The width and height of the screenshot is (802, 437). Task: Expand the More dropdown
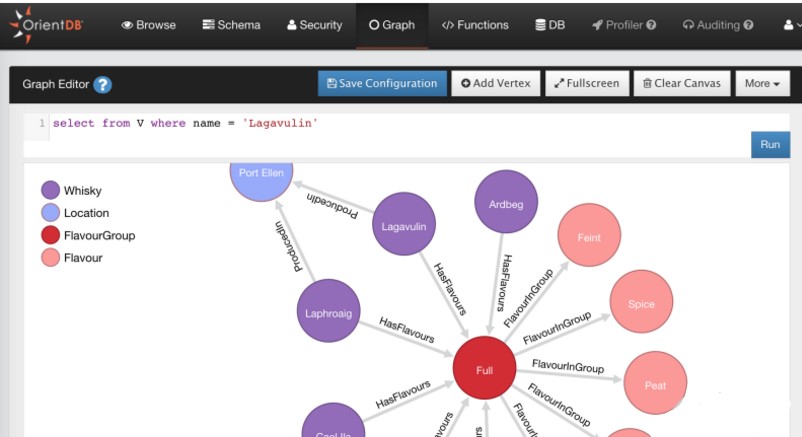point(762,83)
